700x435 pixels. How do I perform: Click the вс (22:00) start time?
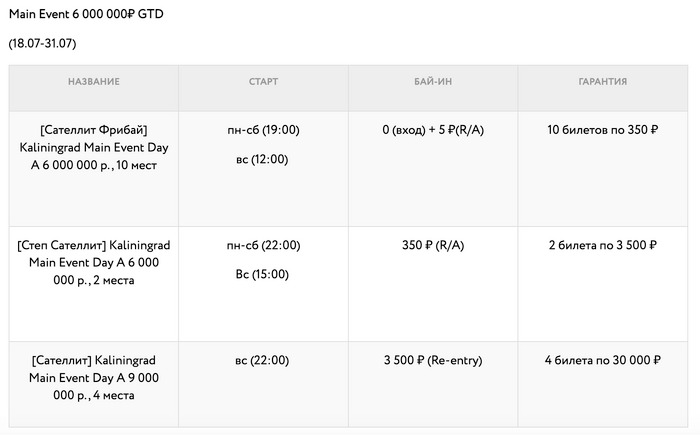(x=263, y=360)
